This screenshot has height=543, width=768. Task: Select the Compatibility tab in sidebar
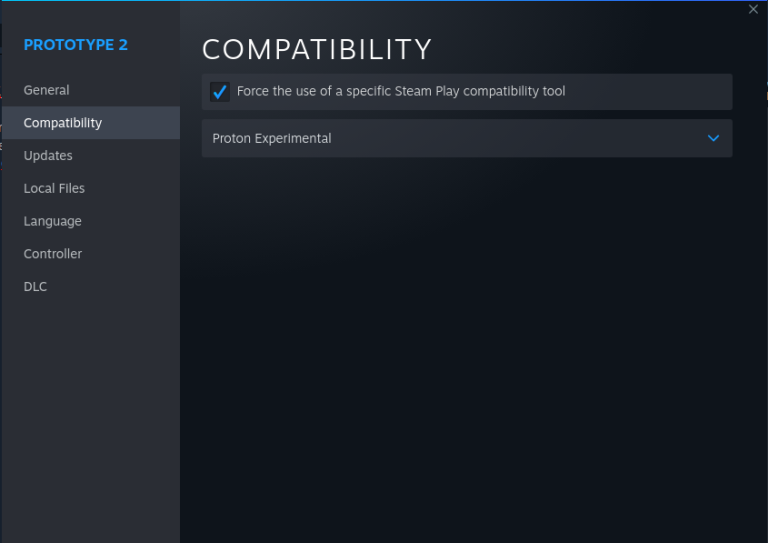click(63, 123)
